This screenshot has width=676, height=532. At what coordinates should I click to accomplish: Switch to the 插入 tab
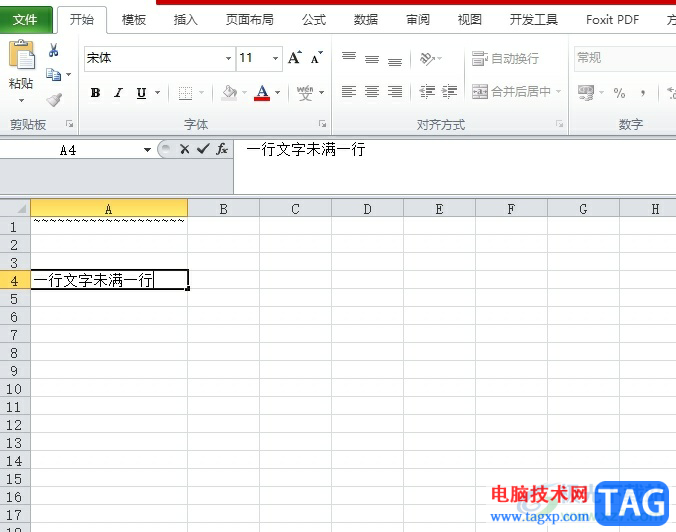click(x=185, y=20)
